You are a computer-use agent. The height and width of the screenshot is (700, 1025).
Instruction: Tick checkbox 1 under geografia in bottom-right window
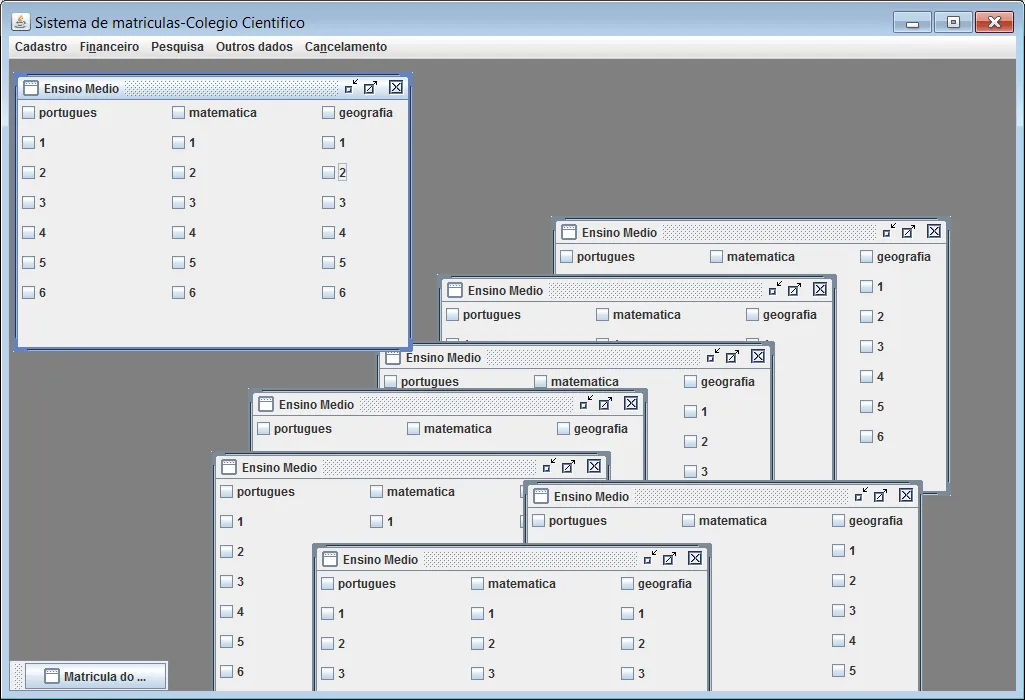click(x=844, y=551)
